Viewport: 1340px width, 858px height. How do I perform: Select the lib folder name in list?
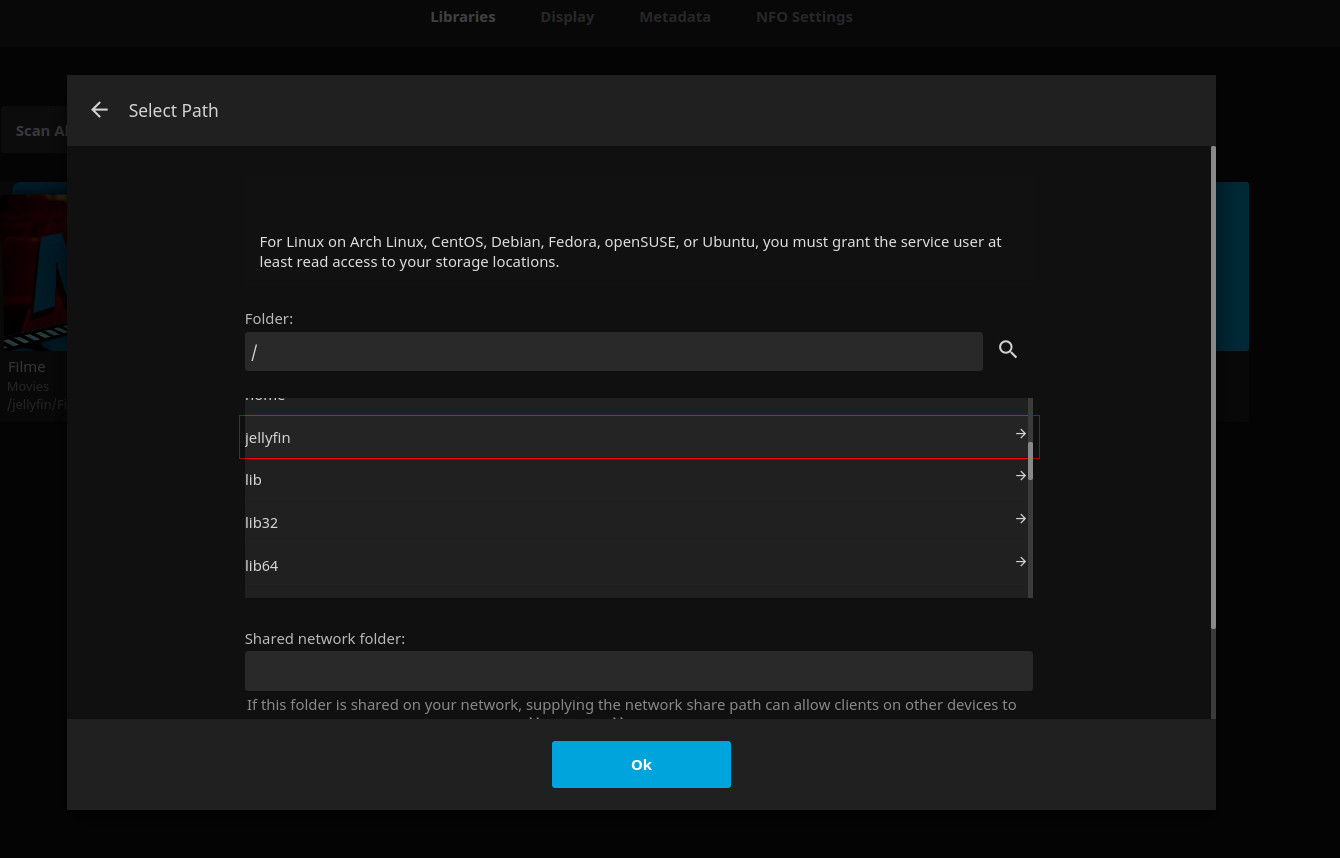[253, 480]
